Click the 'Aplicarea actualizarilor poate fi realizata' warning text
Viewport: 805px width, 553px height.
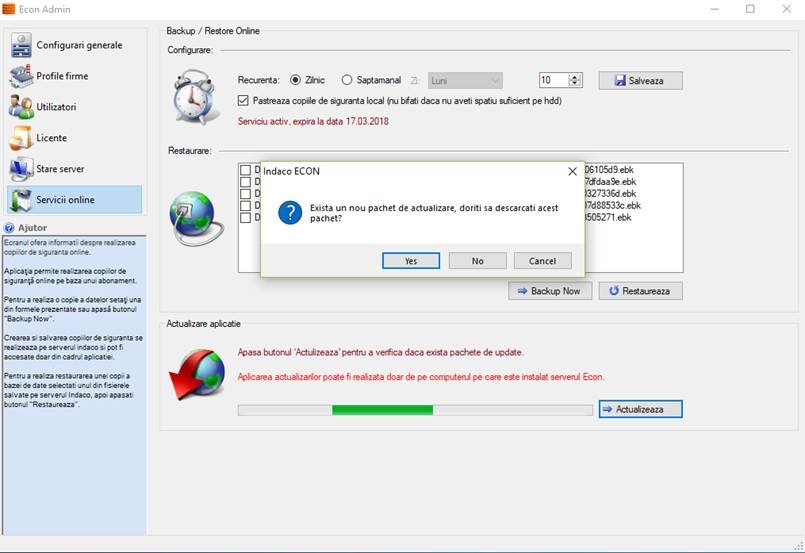pos(421,377)
